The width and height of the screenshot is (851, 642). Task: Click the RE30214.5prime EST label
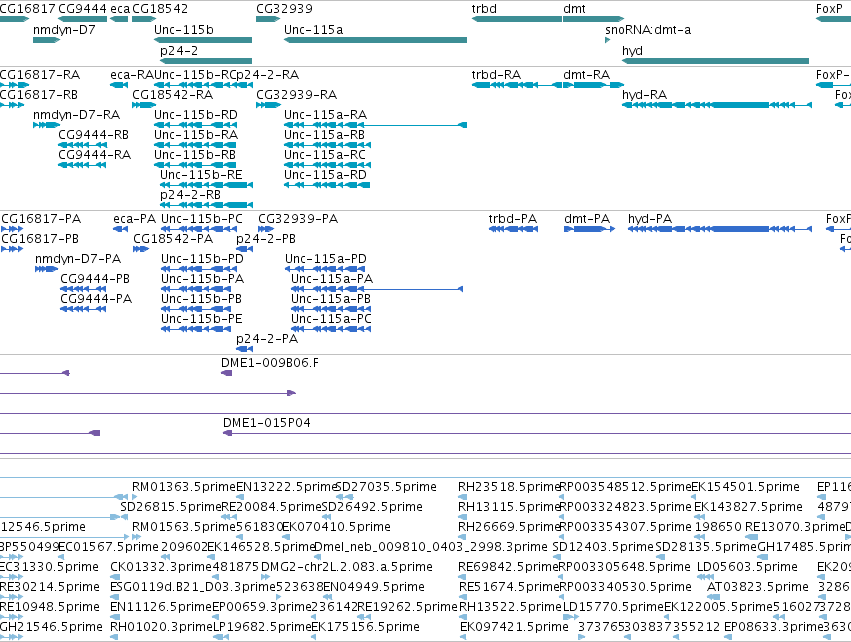pos(50,587)
